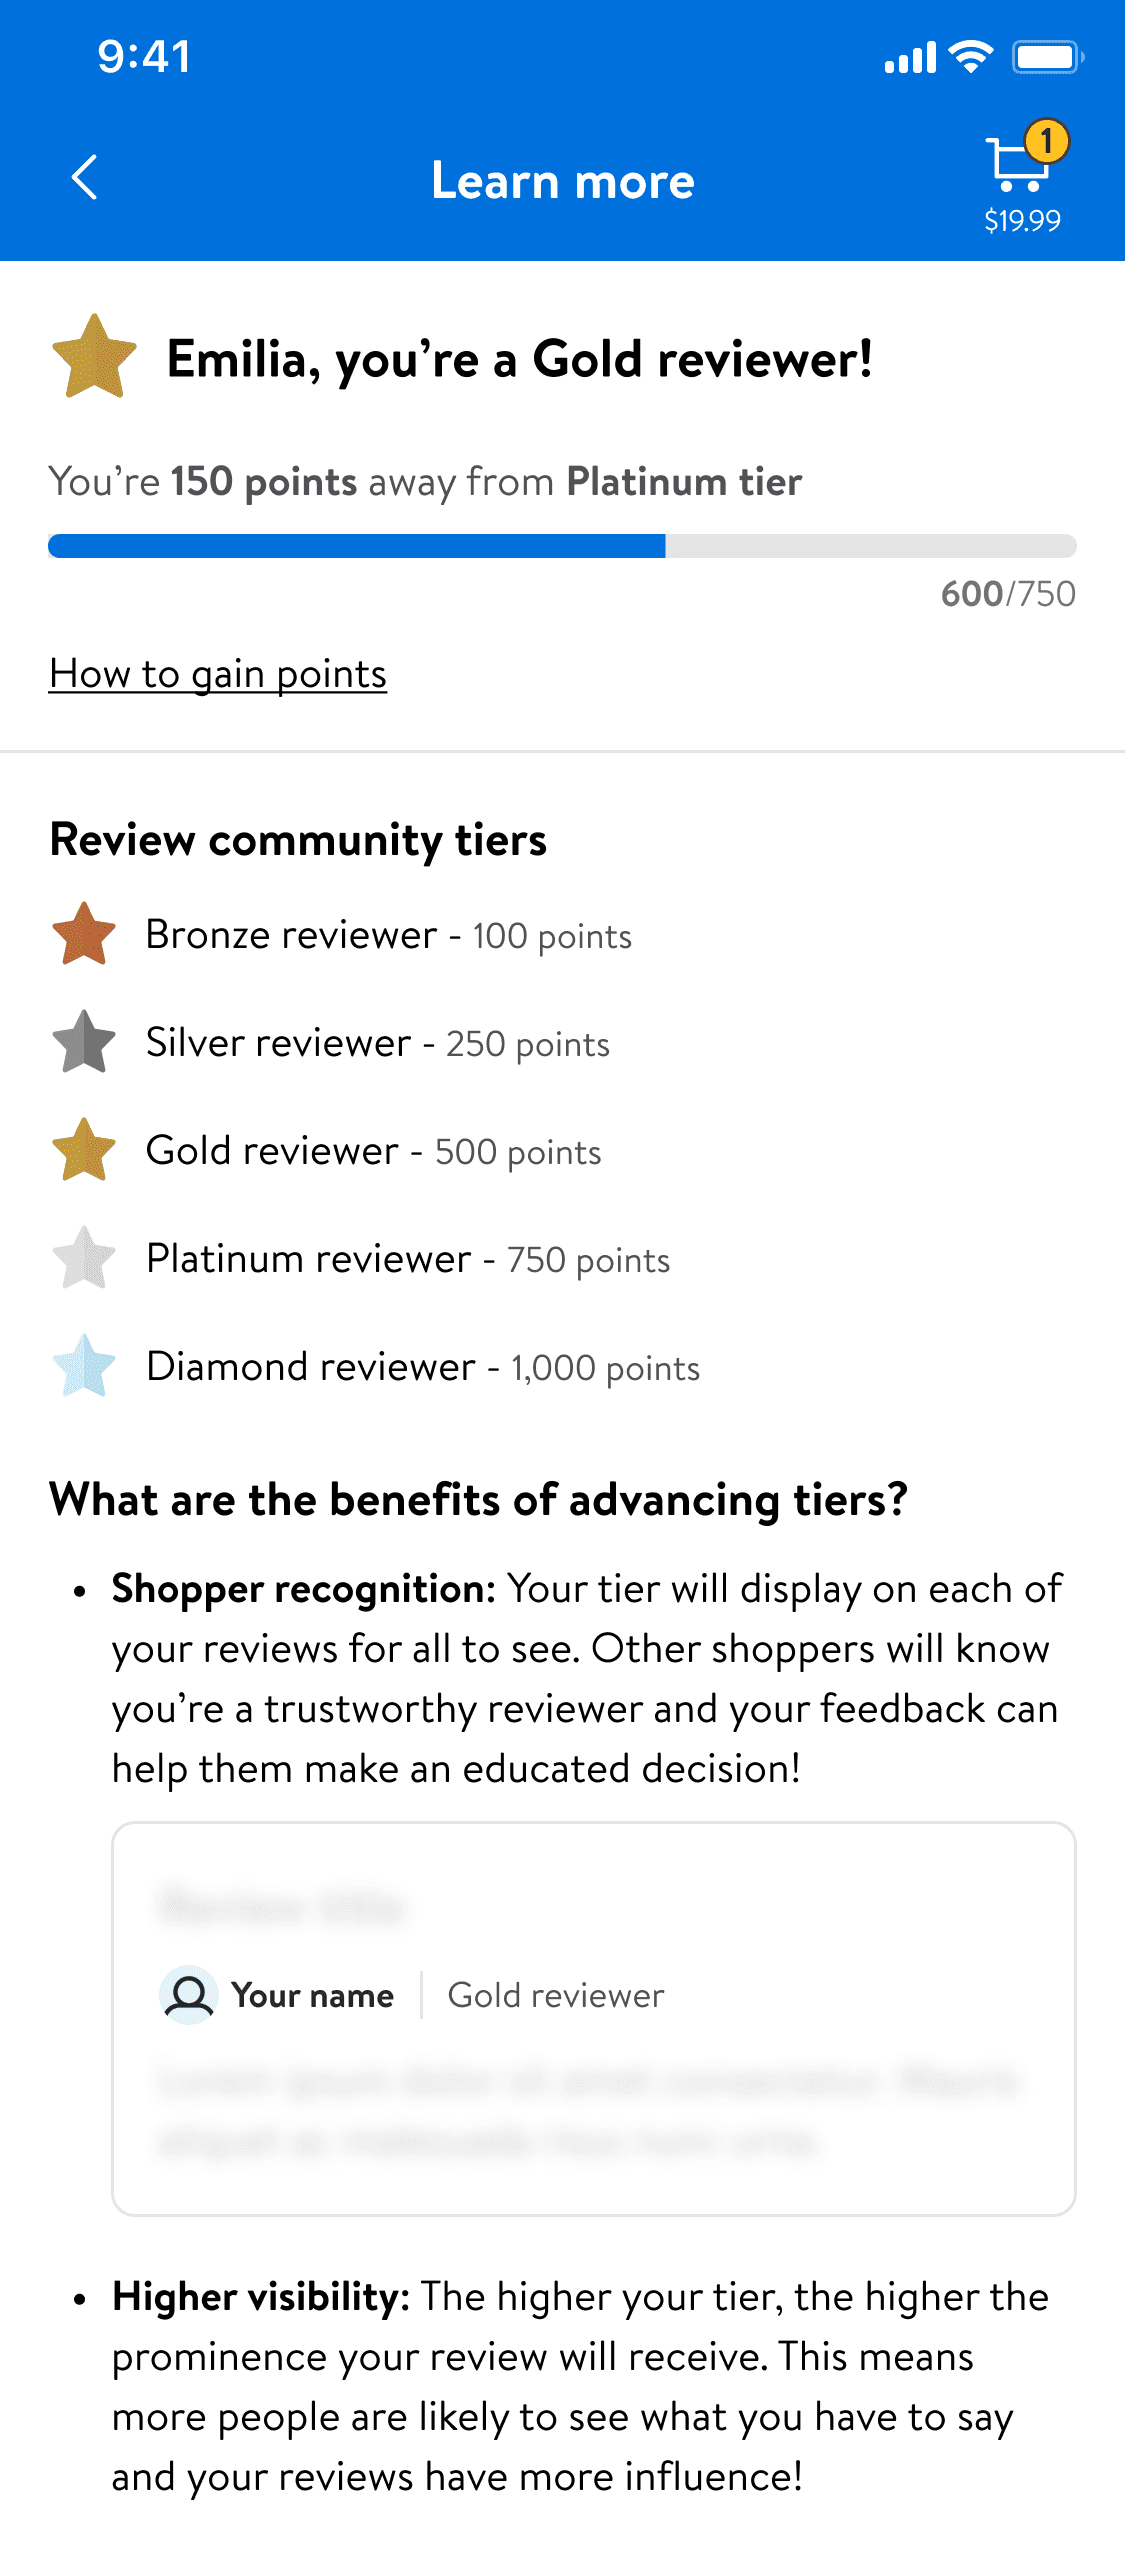Tap the Gold reviewer tier star

tap(84, 1150)
